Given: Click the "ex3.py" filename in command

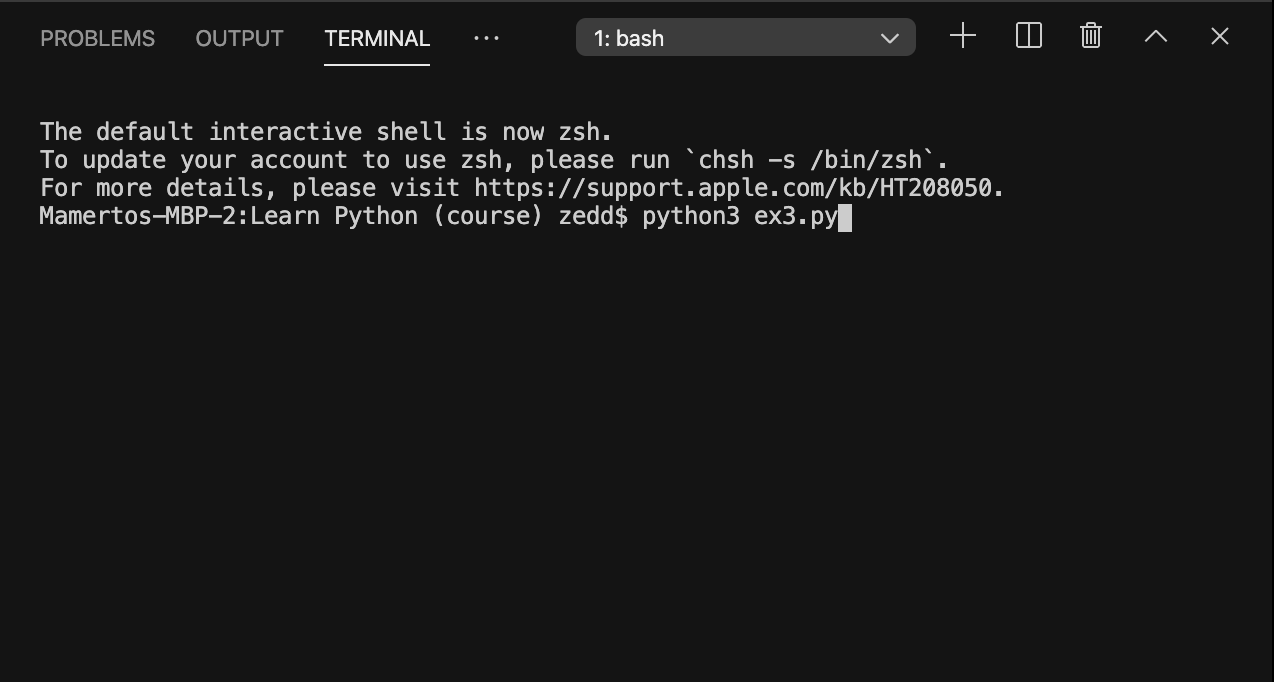Looking at the screenshot, I should click(795, 217).
